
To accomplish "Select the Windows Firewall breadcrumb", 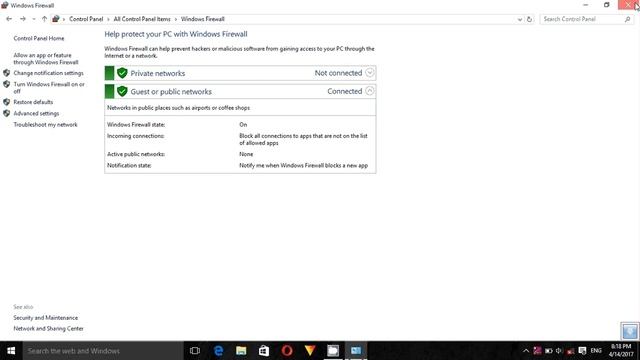I will (x=202, y=19).
